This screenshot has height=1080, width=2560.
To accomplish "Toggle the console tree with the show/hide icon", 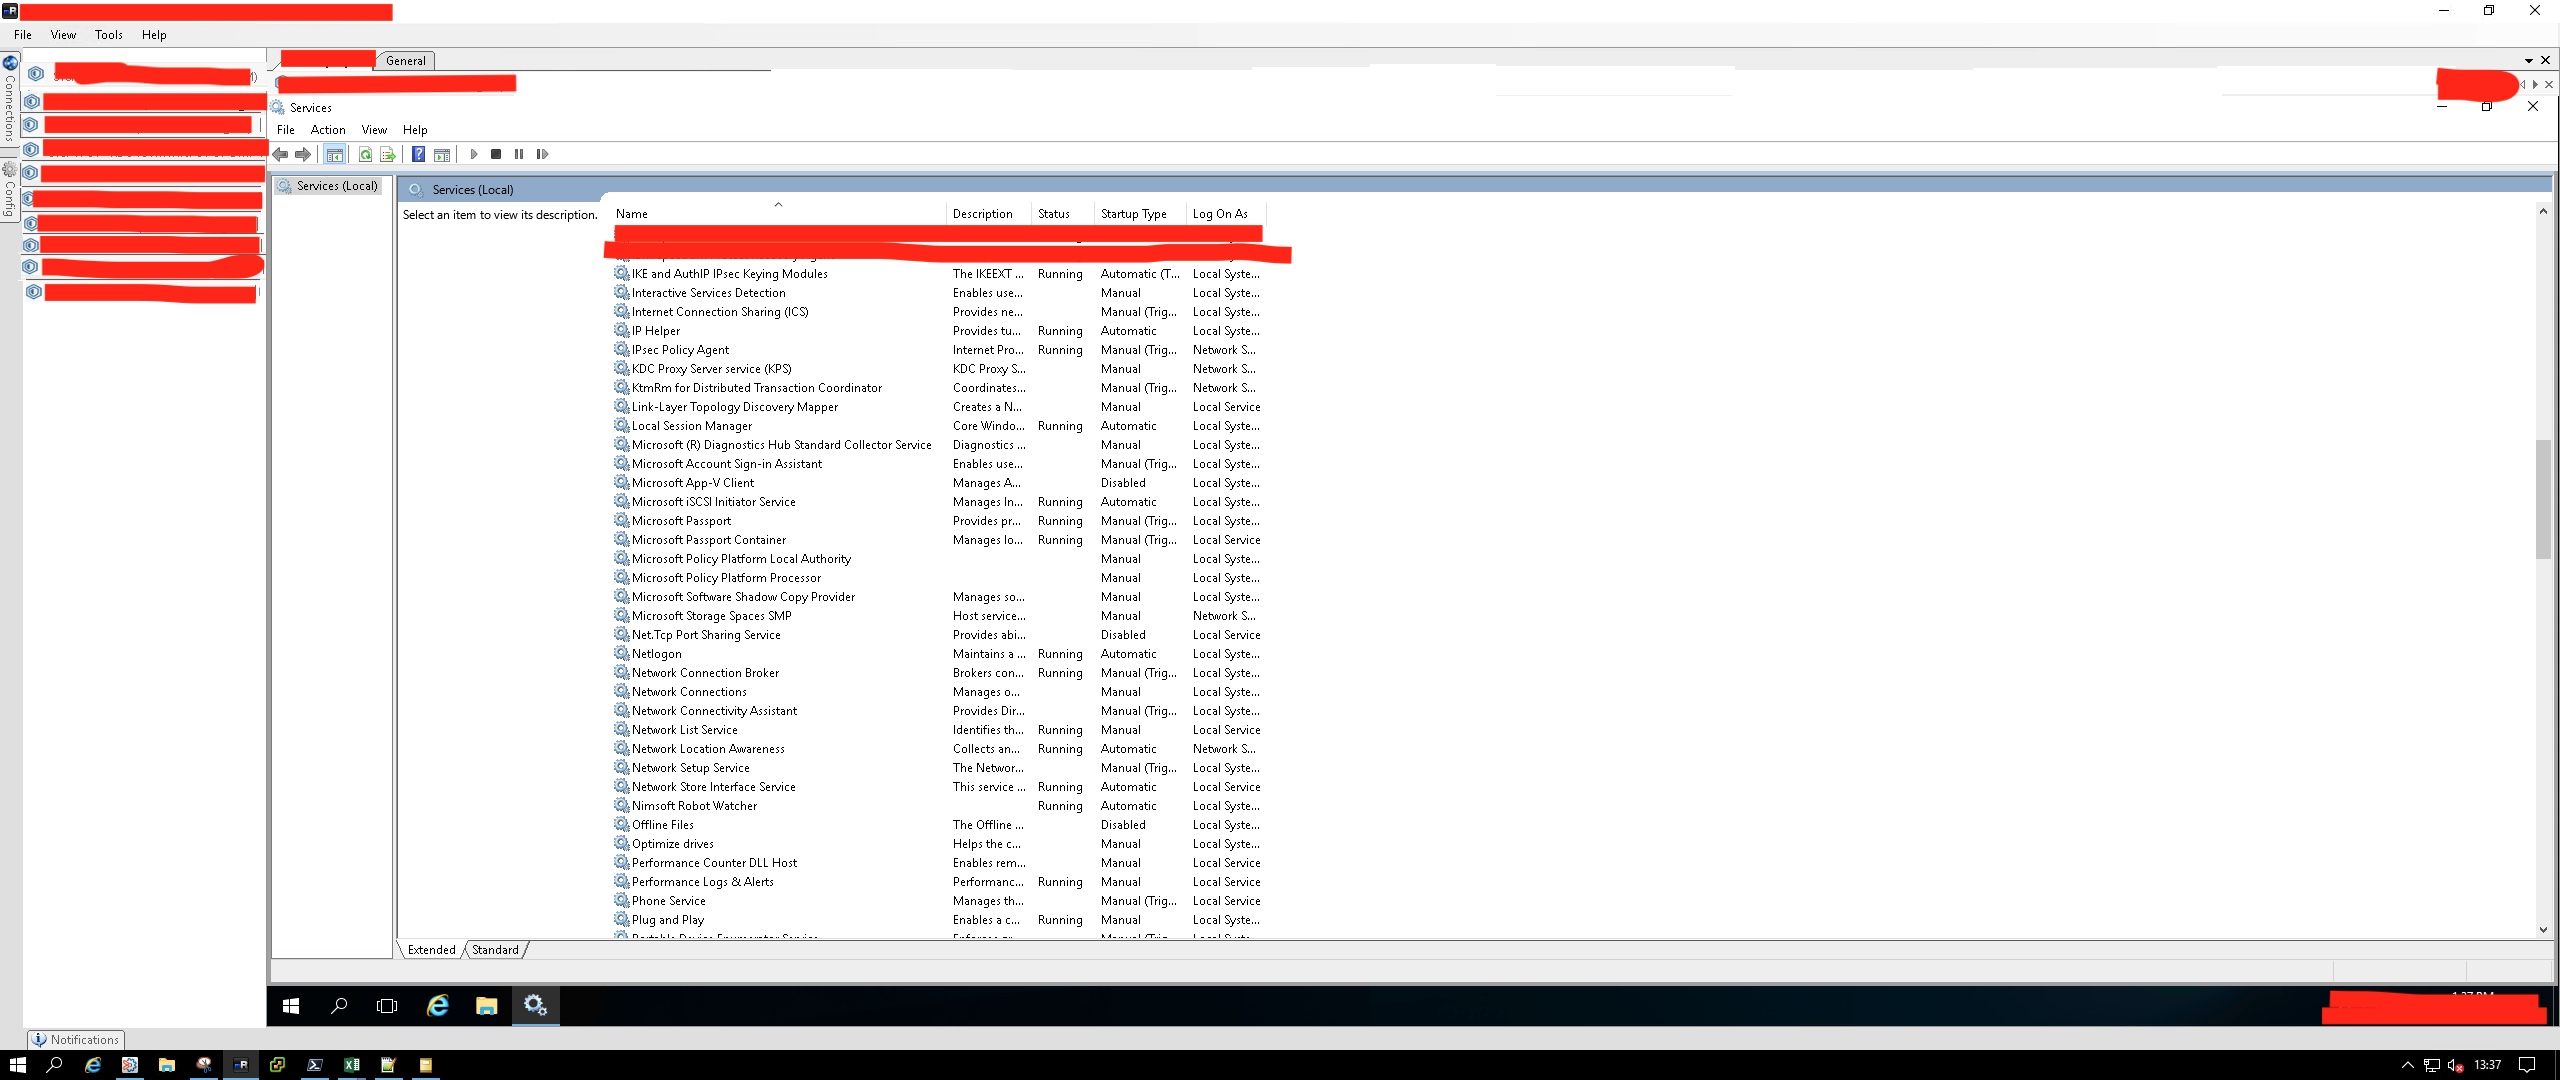I will click(334, 154).
